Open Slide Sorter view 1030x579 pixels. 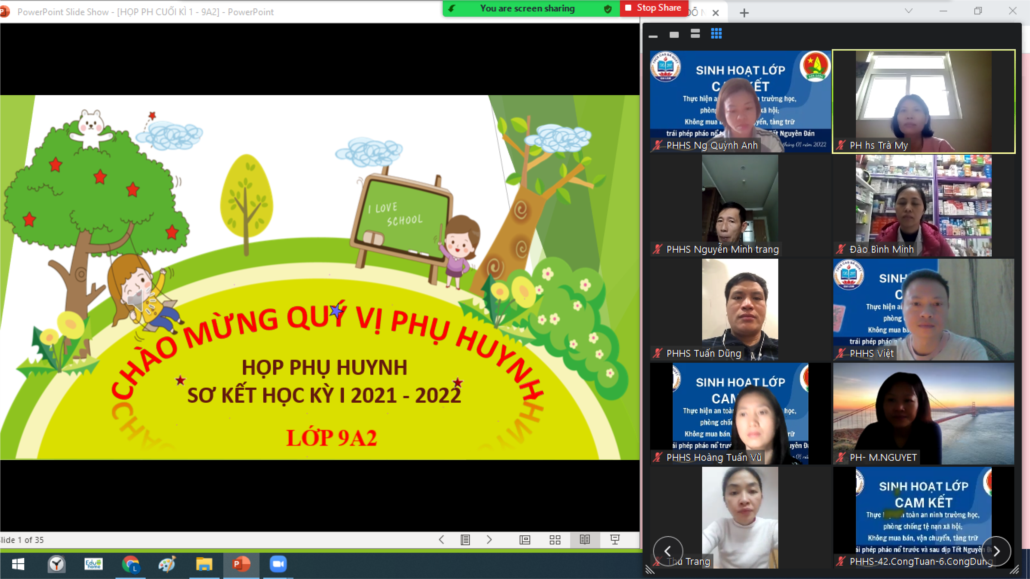click(x=555, y=540)
